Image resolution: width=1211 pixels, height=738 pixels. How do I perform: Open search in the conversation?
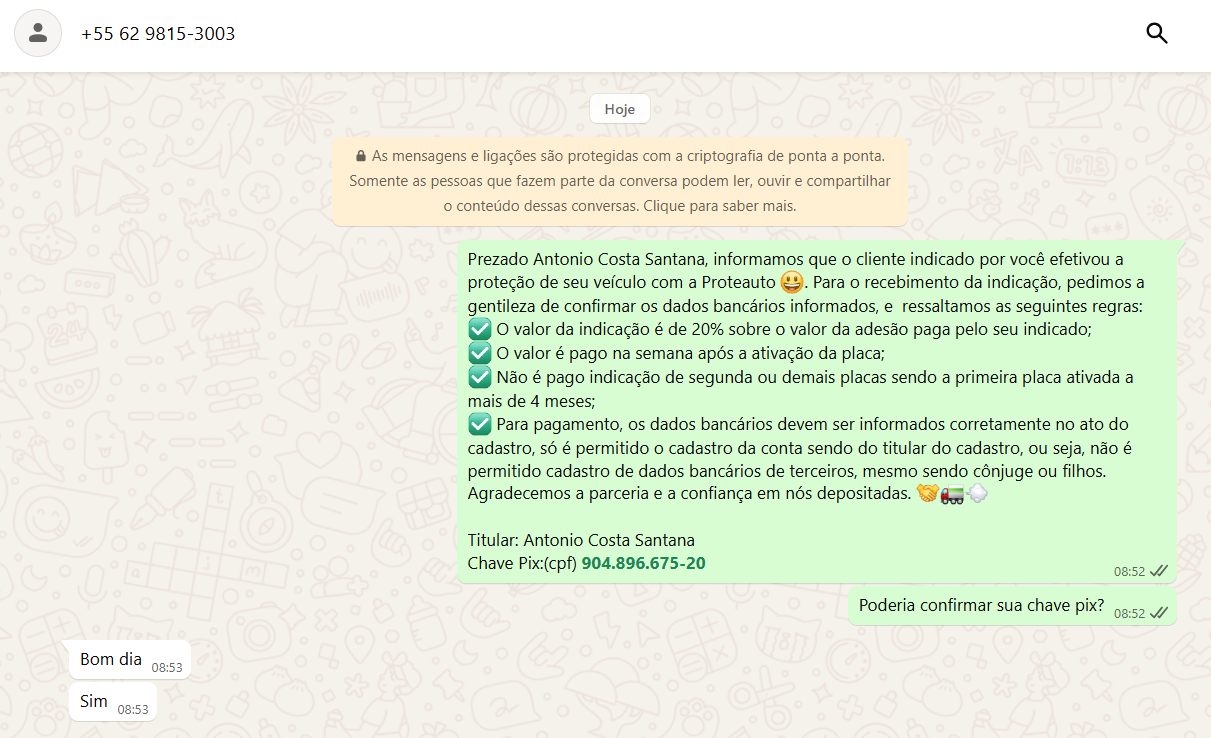pyautogui.click(x=1156, y=33)
